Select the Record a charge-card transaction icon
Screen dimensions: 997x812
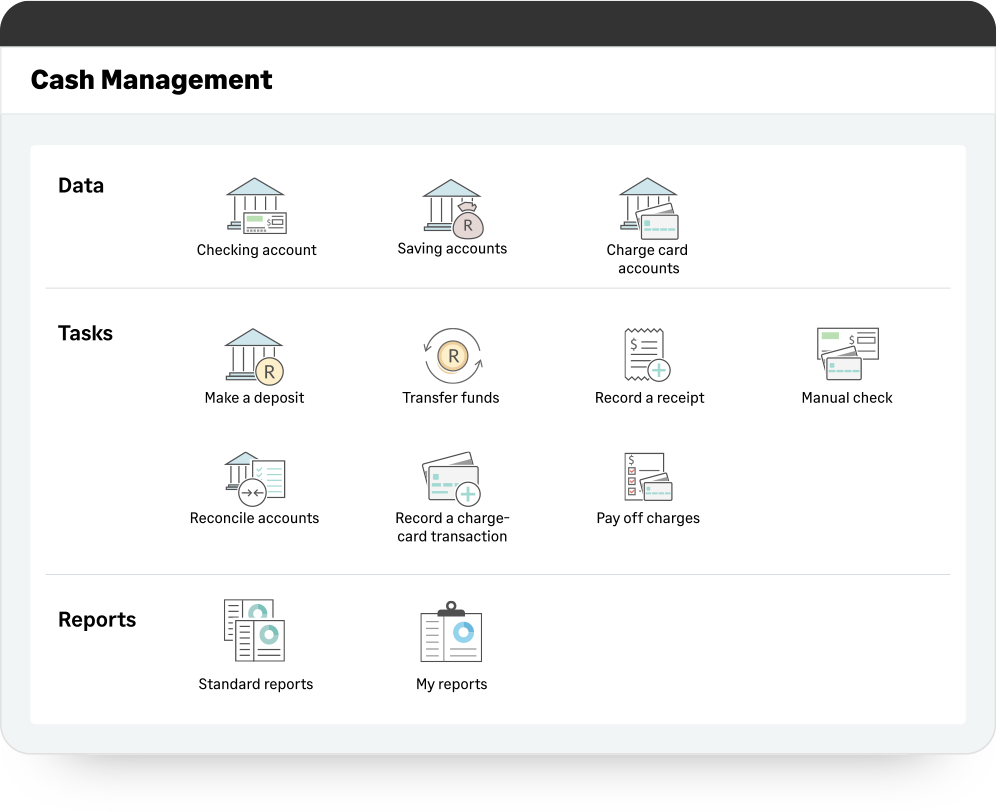451,478
